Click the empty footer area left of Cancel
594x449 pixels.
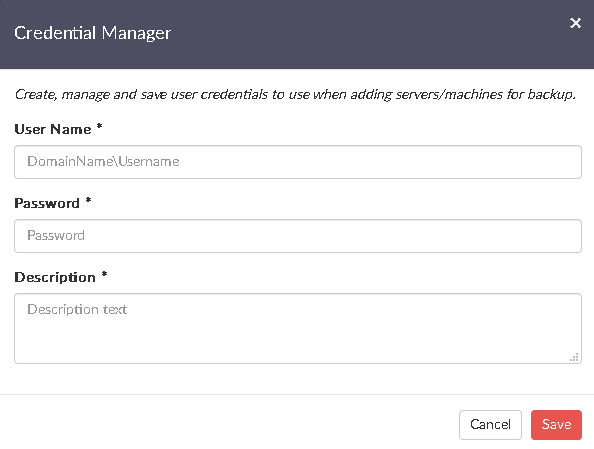click(227, 425)
